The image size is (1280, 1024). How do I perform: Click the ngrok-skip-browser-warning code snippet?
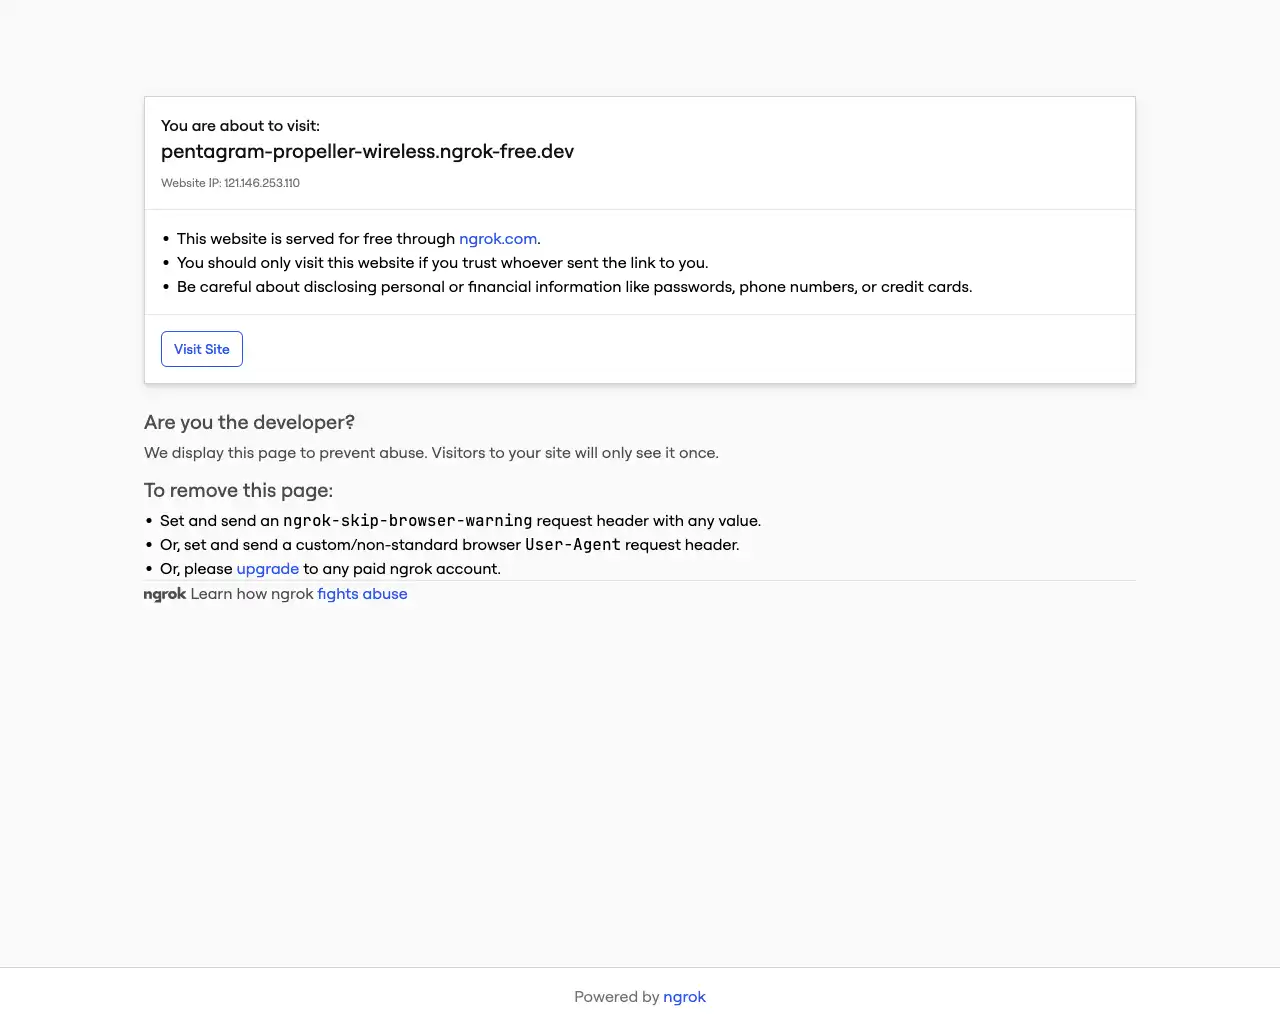point(408,520)
